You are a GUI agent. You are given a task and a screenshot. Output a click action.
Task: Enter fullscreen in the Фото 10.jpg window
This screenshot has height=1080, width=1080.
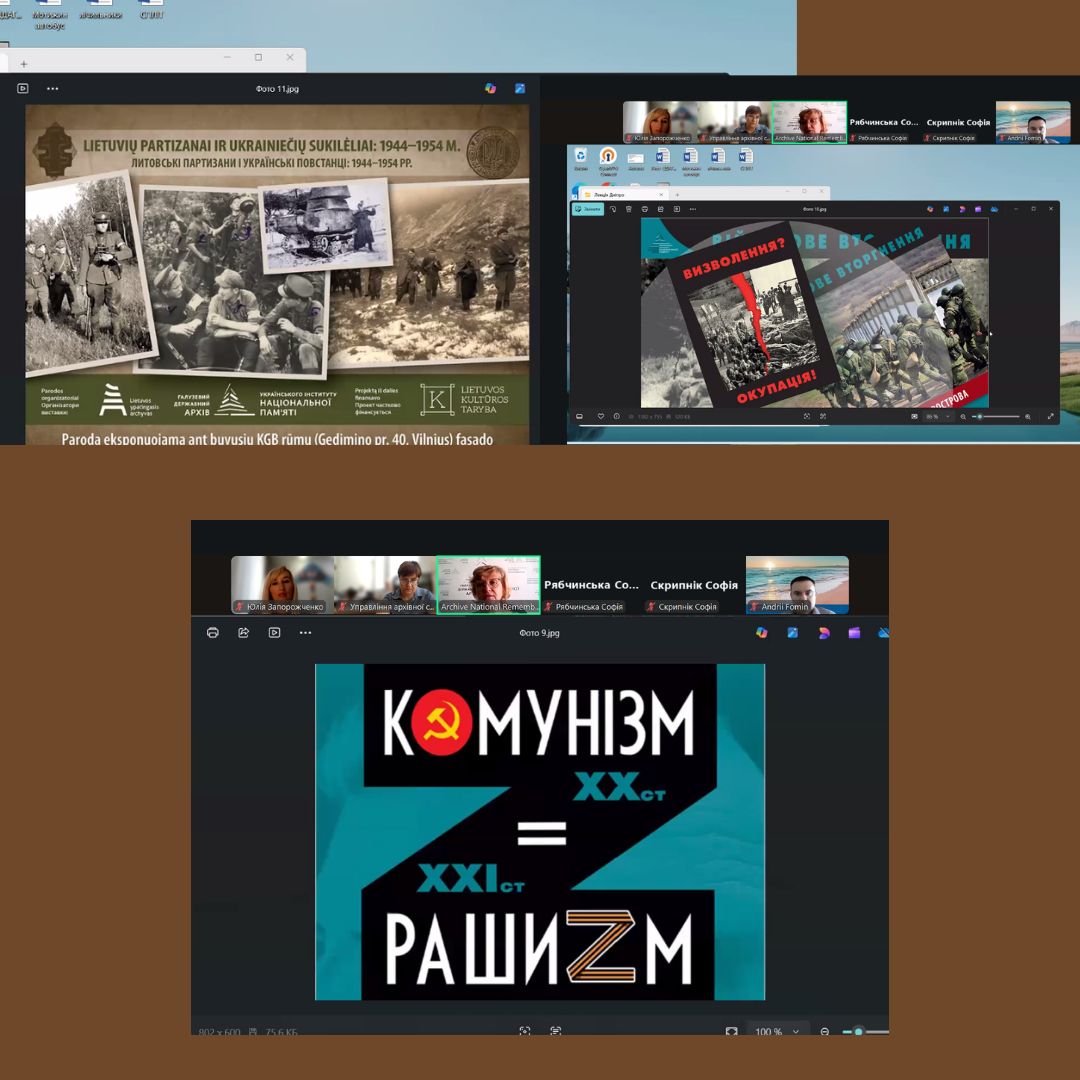pyautogui.click(x=1050, y=416)
